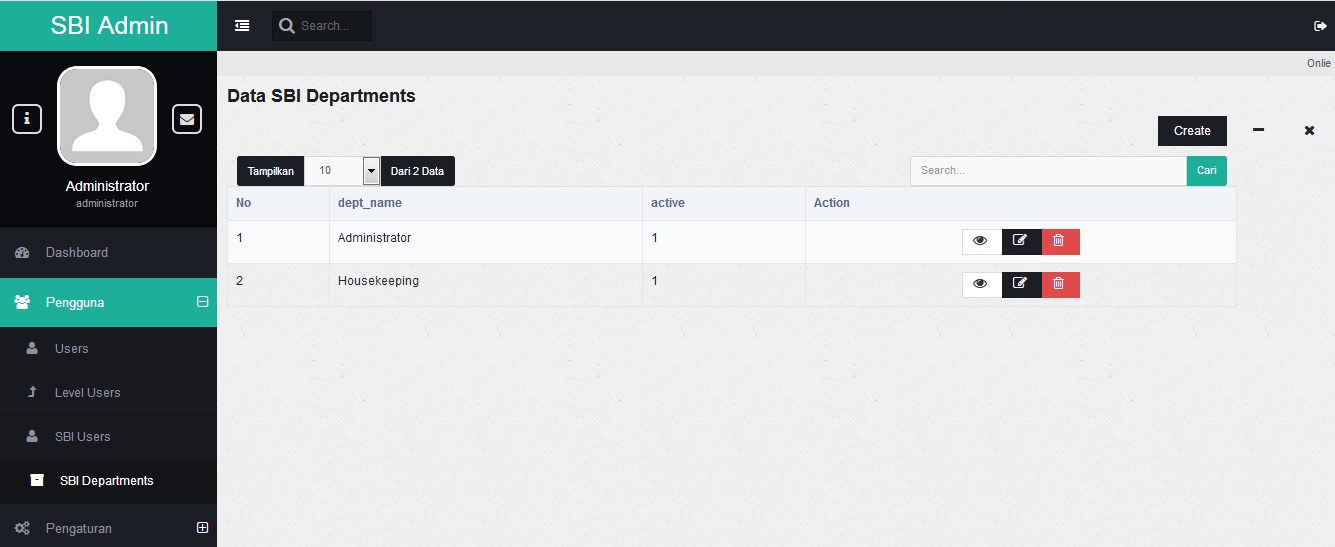The image size is (1335, 547).
Task: Delete the Housekeeping department row
Action: (1060, 285)
